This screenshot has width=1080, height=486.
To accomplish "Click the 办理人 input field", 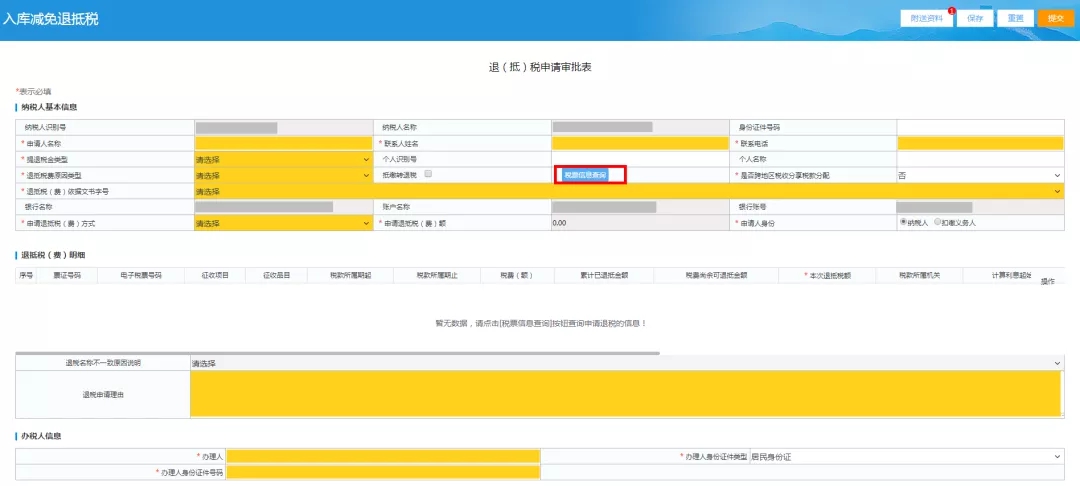I will 383,457.
